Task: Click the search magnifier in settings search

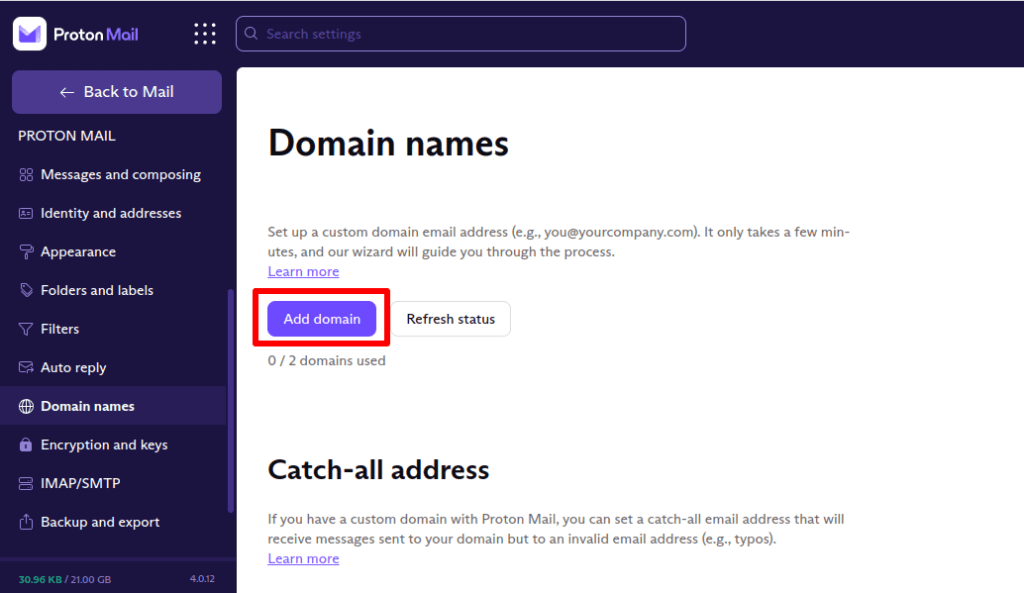Action: coord(250,34)
